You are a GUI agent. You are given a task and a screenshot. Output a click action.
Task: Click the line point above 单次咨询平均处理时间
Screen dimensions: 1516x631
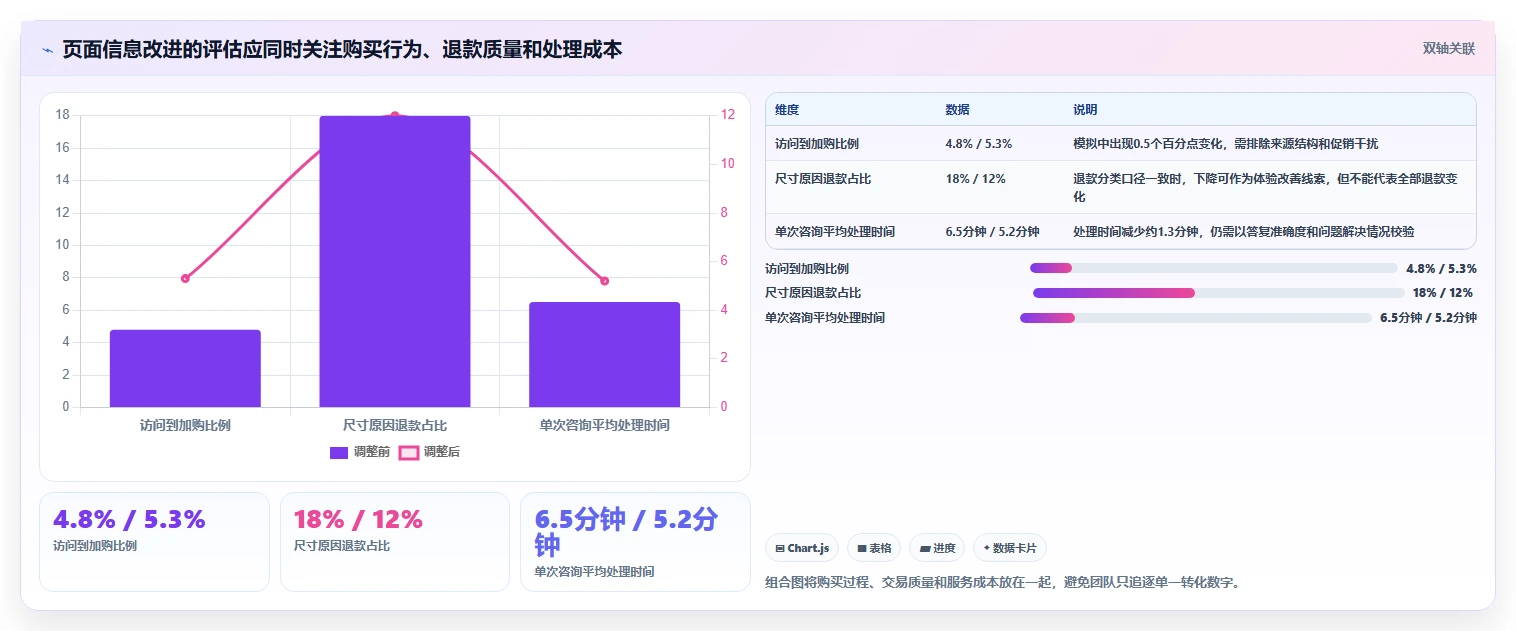tap(604, 281)
